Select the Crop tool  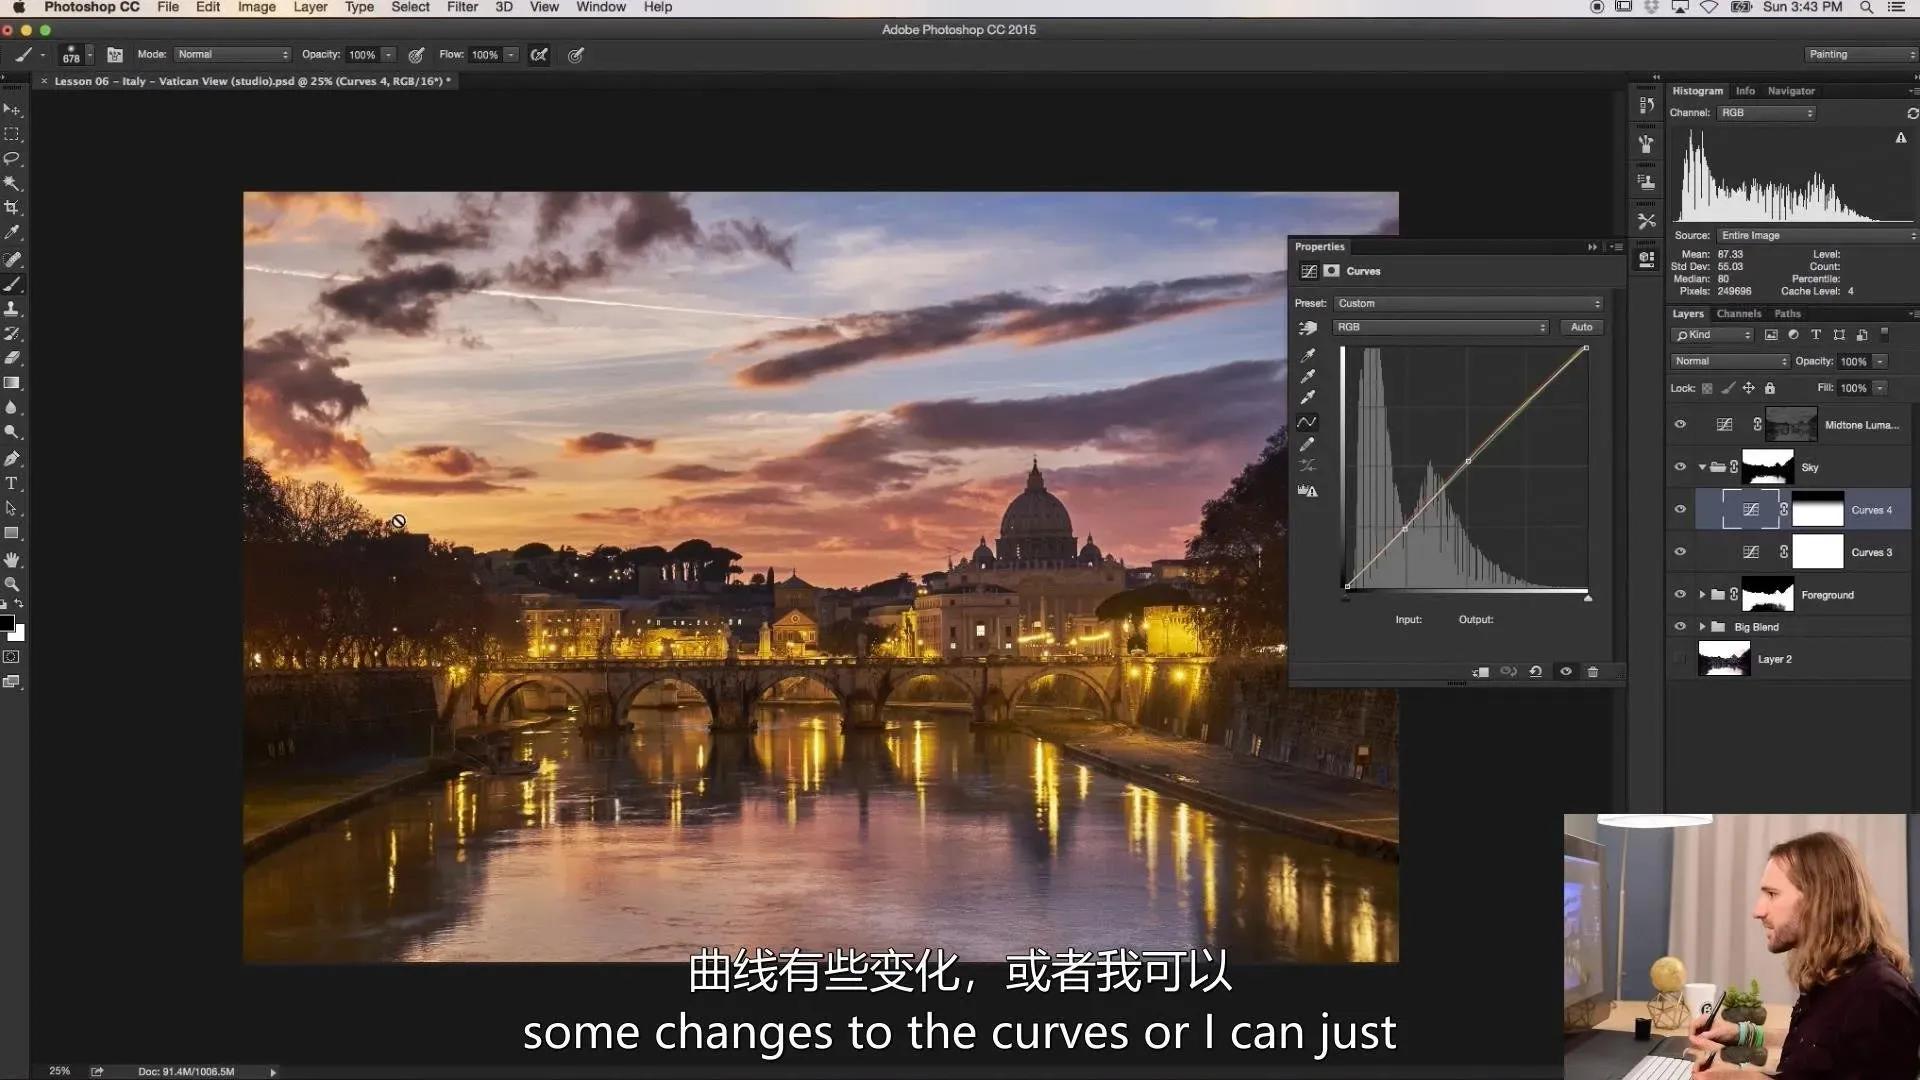click(x=12, y=208)
